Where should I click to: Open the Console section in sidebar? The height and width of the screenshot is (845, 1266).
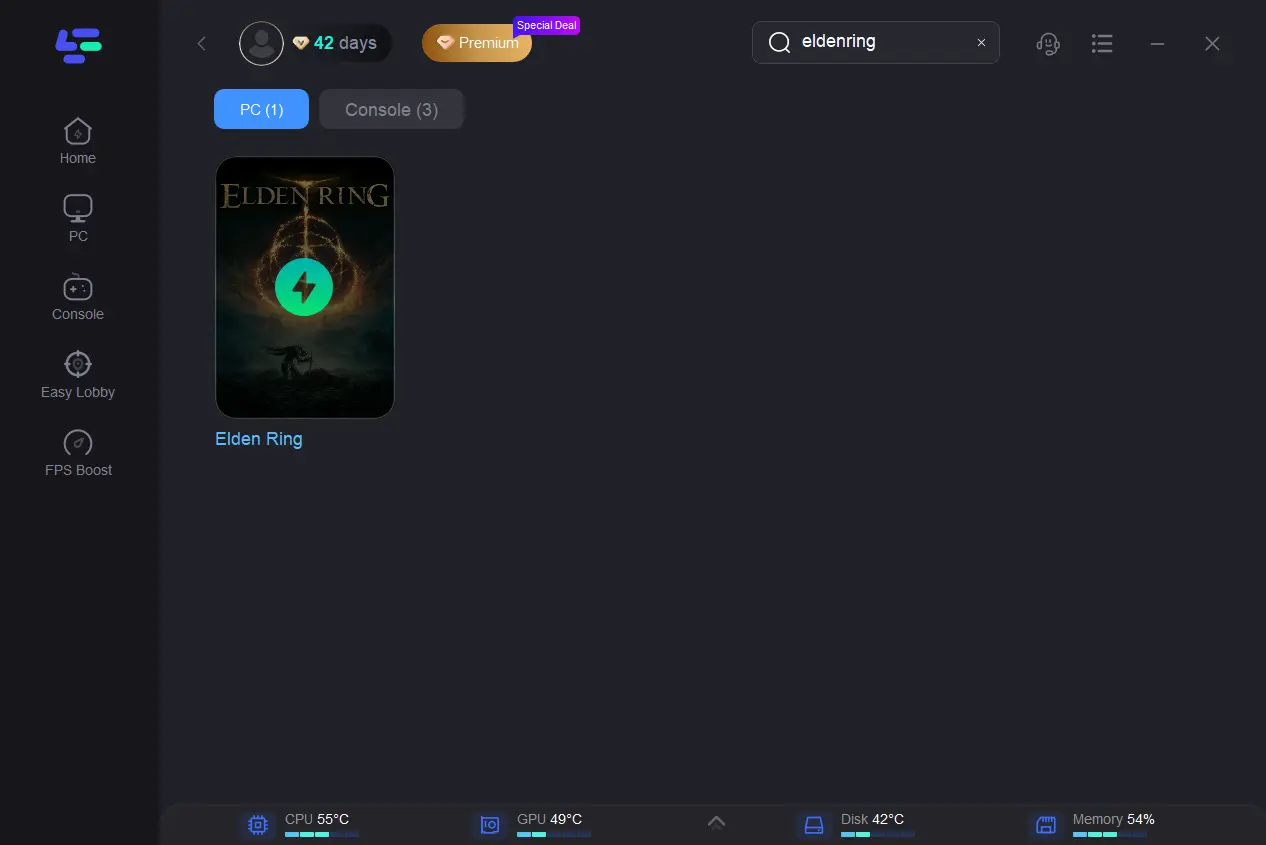(78, 297)
